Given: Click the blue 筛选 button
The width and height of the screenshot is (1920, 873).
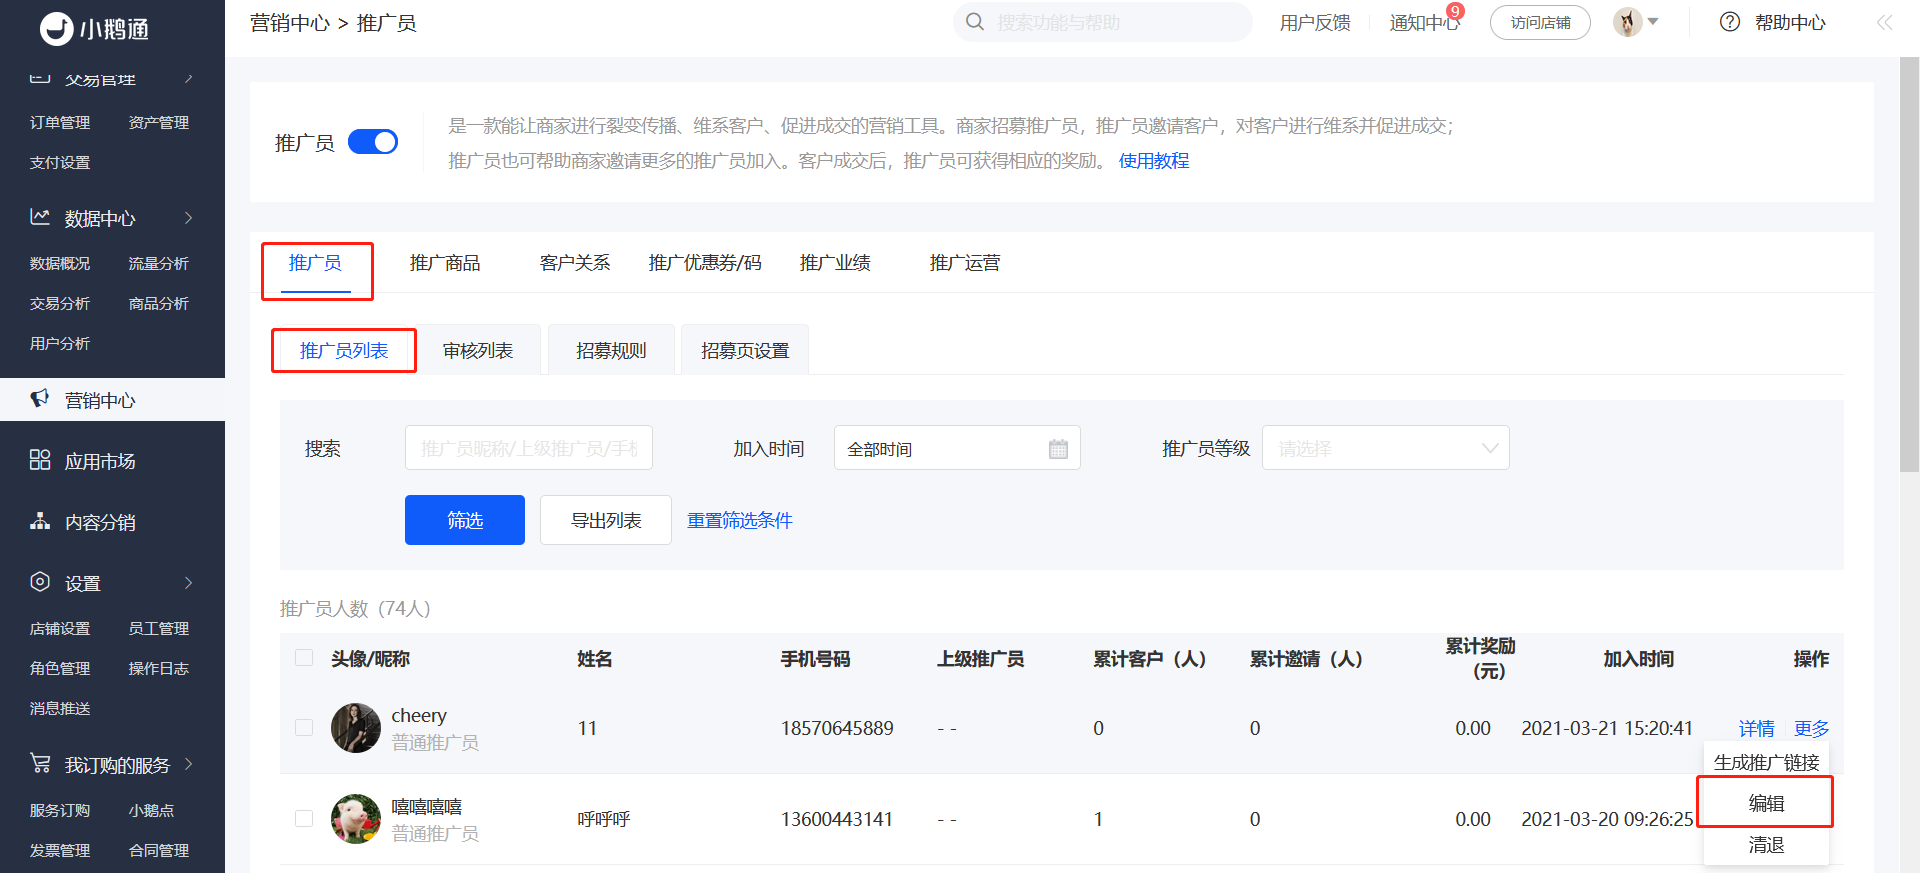Looking at the screenshot, I should pos(465,520).
